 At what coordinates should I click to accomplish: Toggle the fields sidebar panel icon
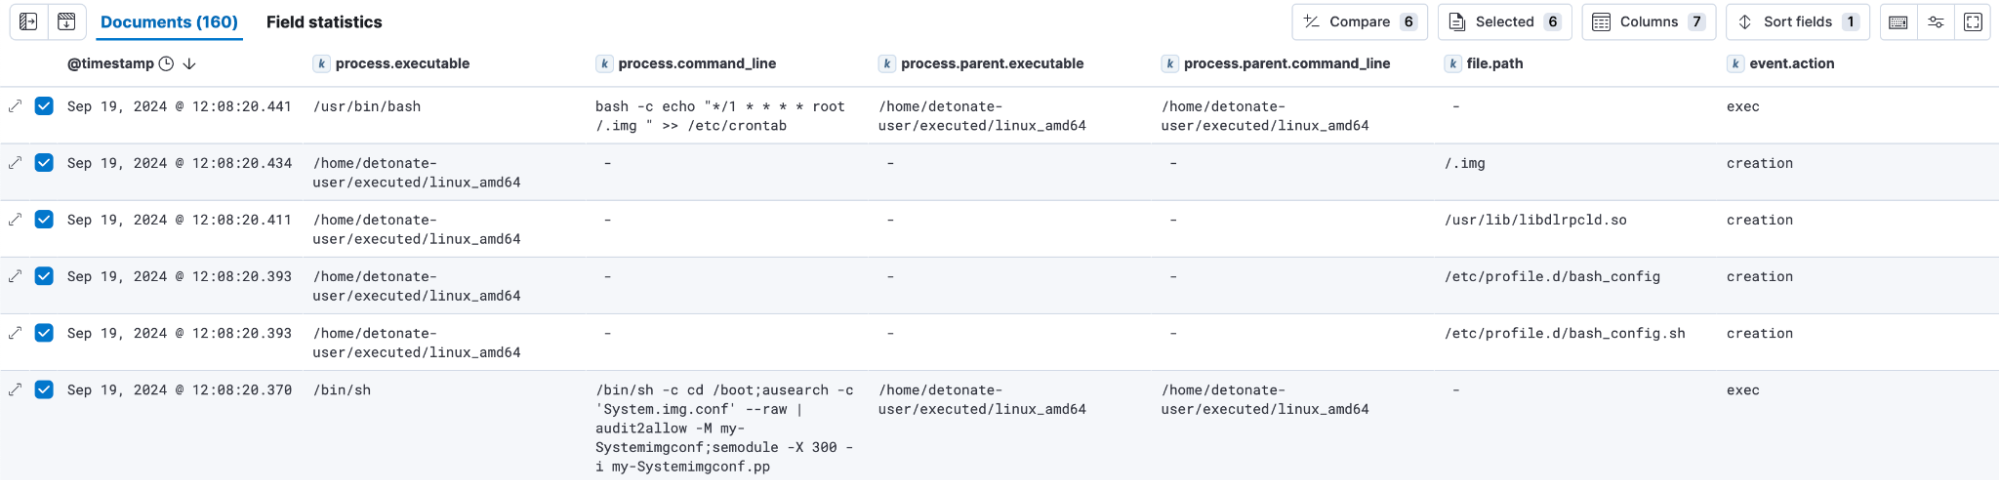click(x=28, y=21)
